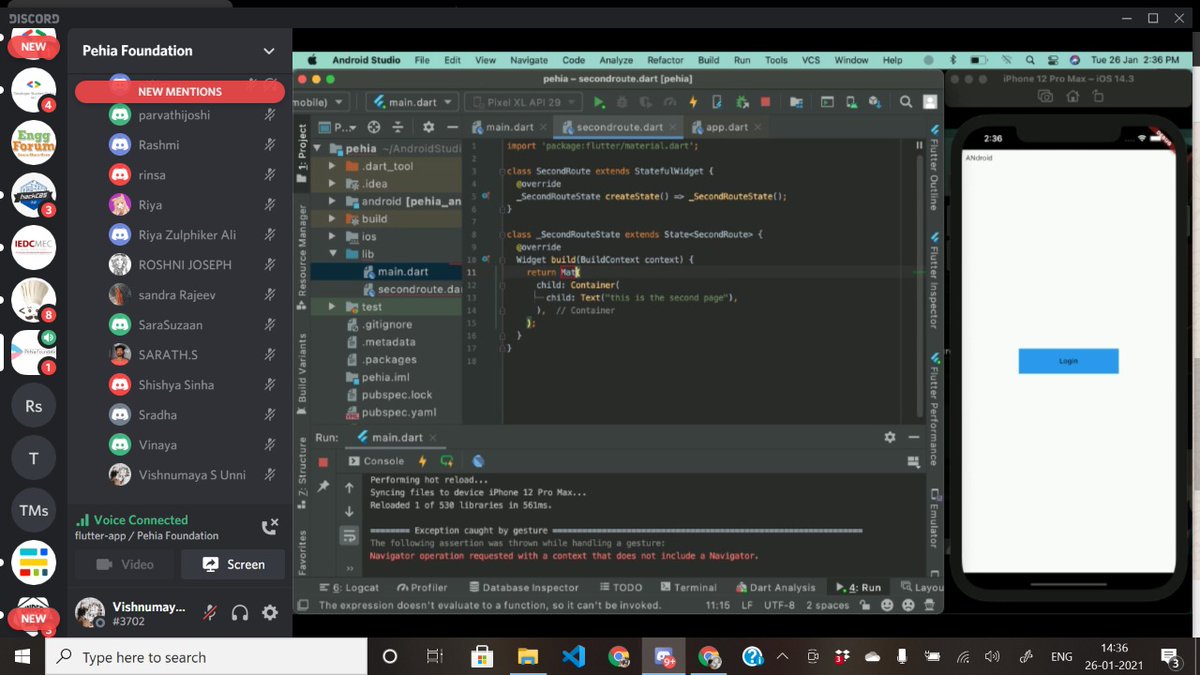The image size is (1200, 675).
Task: Click the locate target icon in Project panel
Action: coord(374,127)
